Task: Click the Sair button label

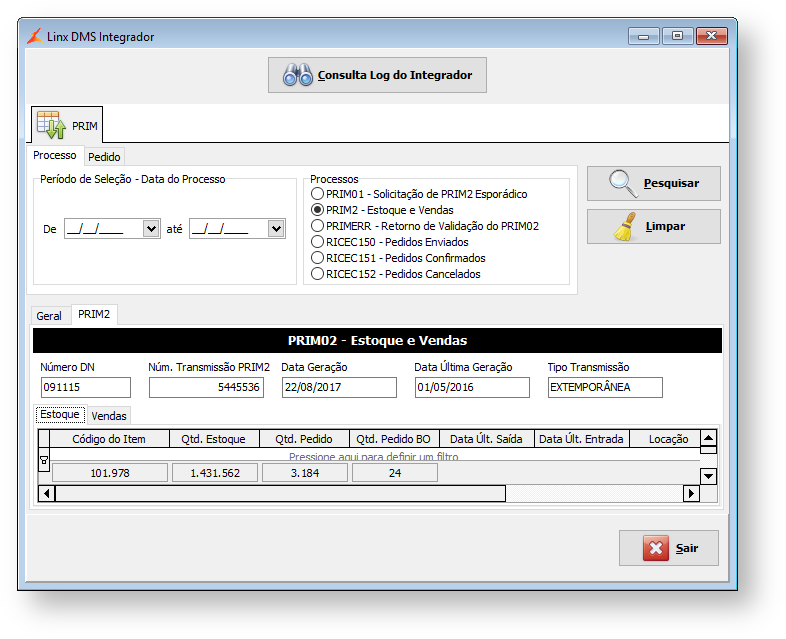Action: [687, 548]
